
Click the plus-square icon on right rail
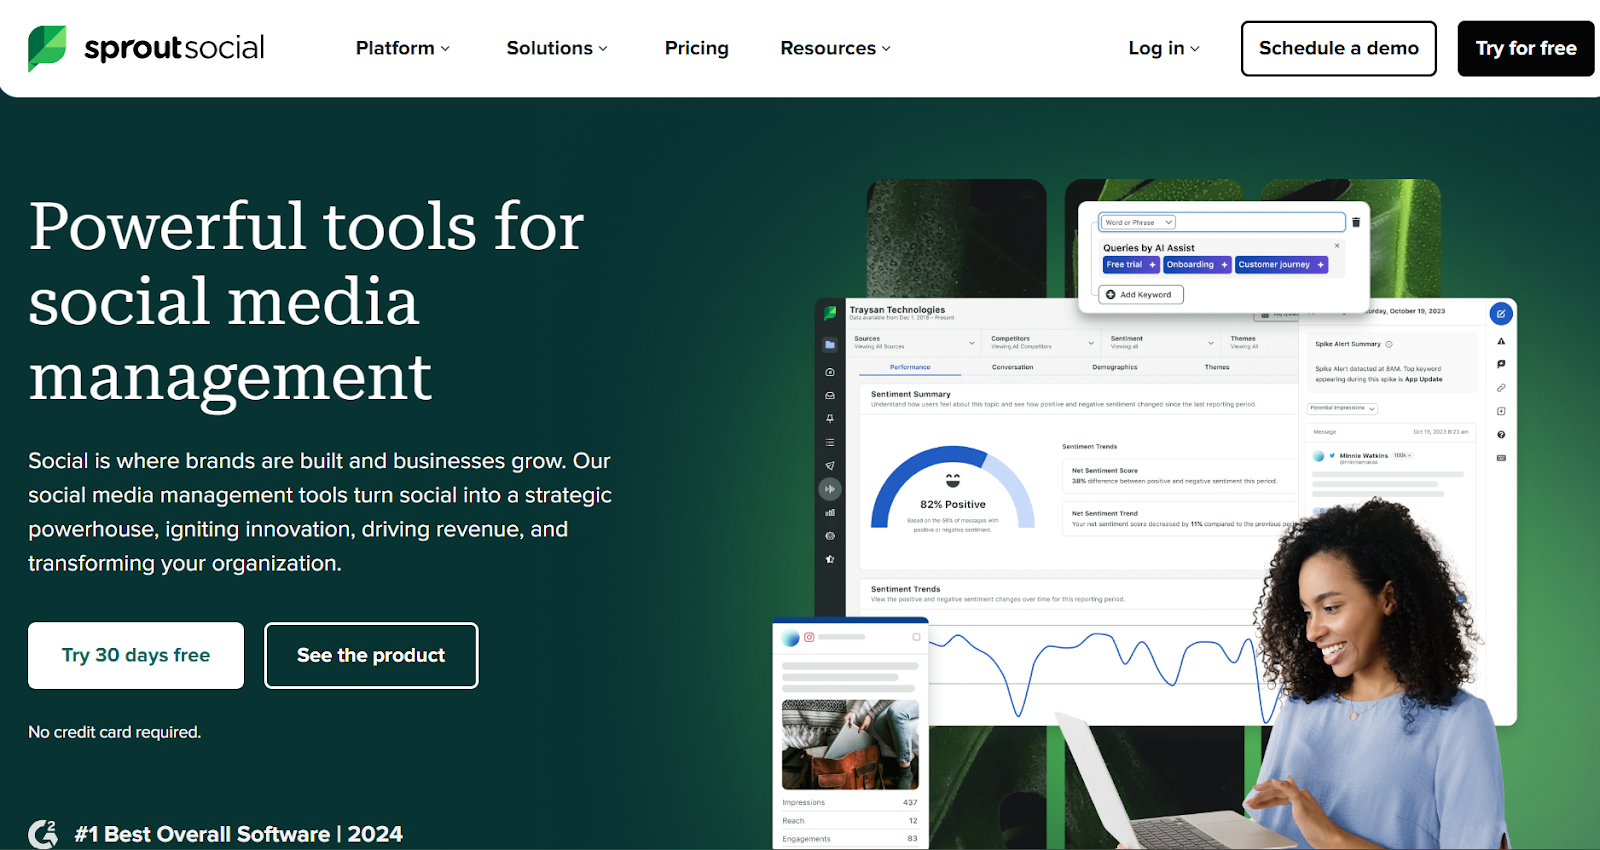coord(1501,411)
